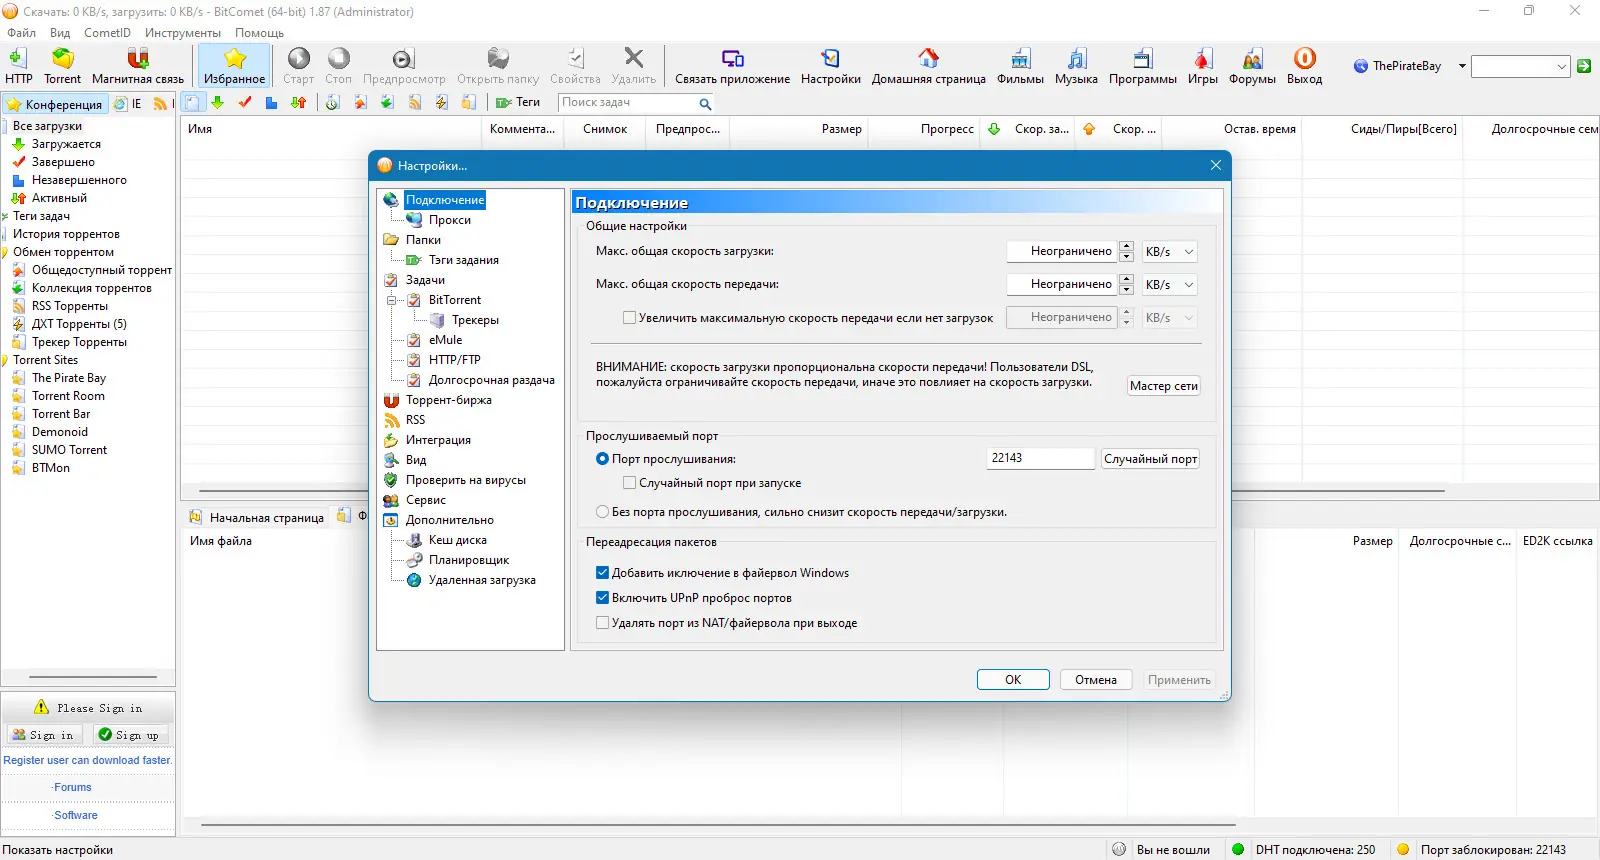Select Подключение in the settings tree
1600x860 pixels.
click(x=445, y=200)
